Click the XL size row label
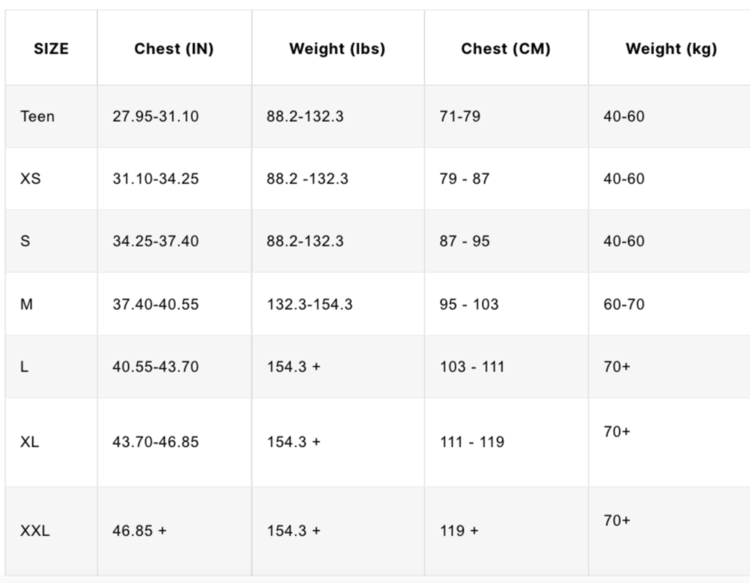Viewport: 750px width, 583px height. coord(30,442)
